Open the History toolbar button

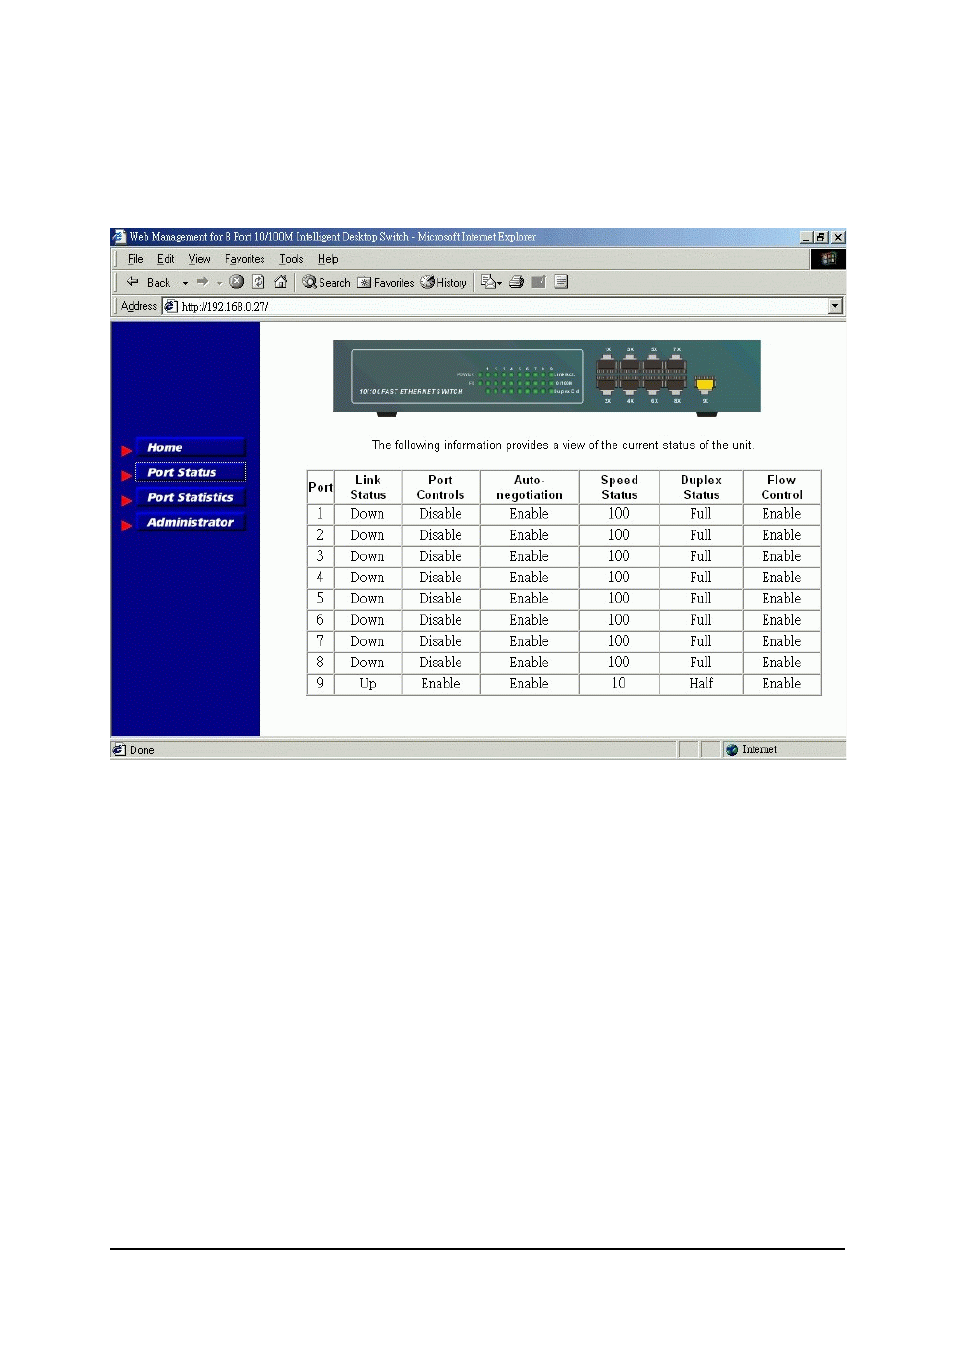pos(444,283)
